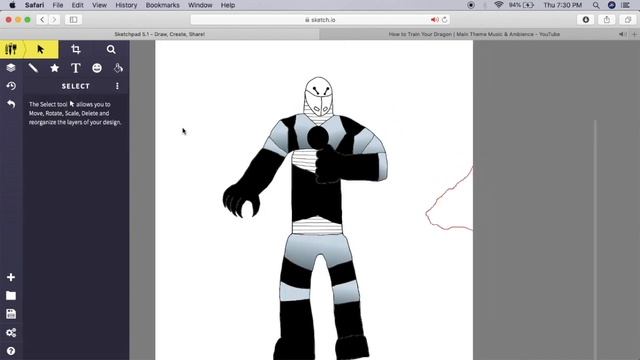Open the Edit menu

coord(77,5)
